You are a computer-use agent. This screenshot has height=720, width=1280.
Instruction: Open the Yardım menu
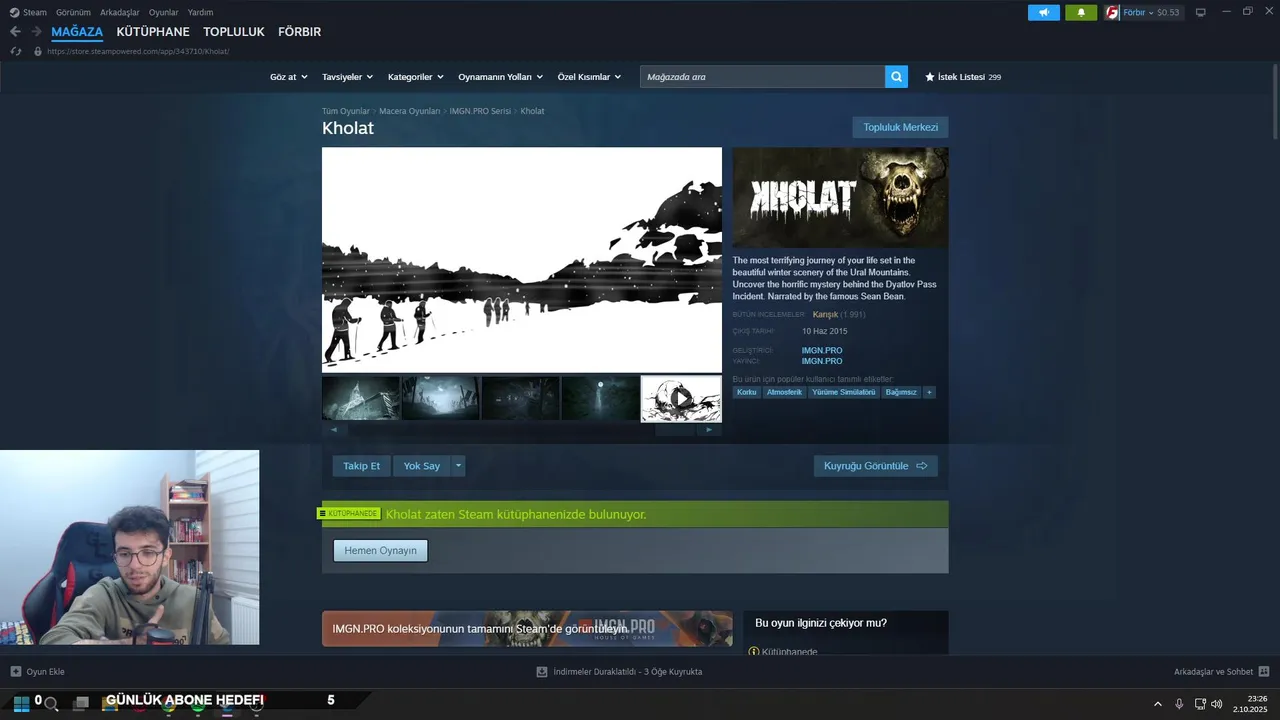click(x=200, y=12)
